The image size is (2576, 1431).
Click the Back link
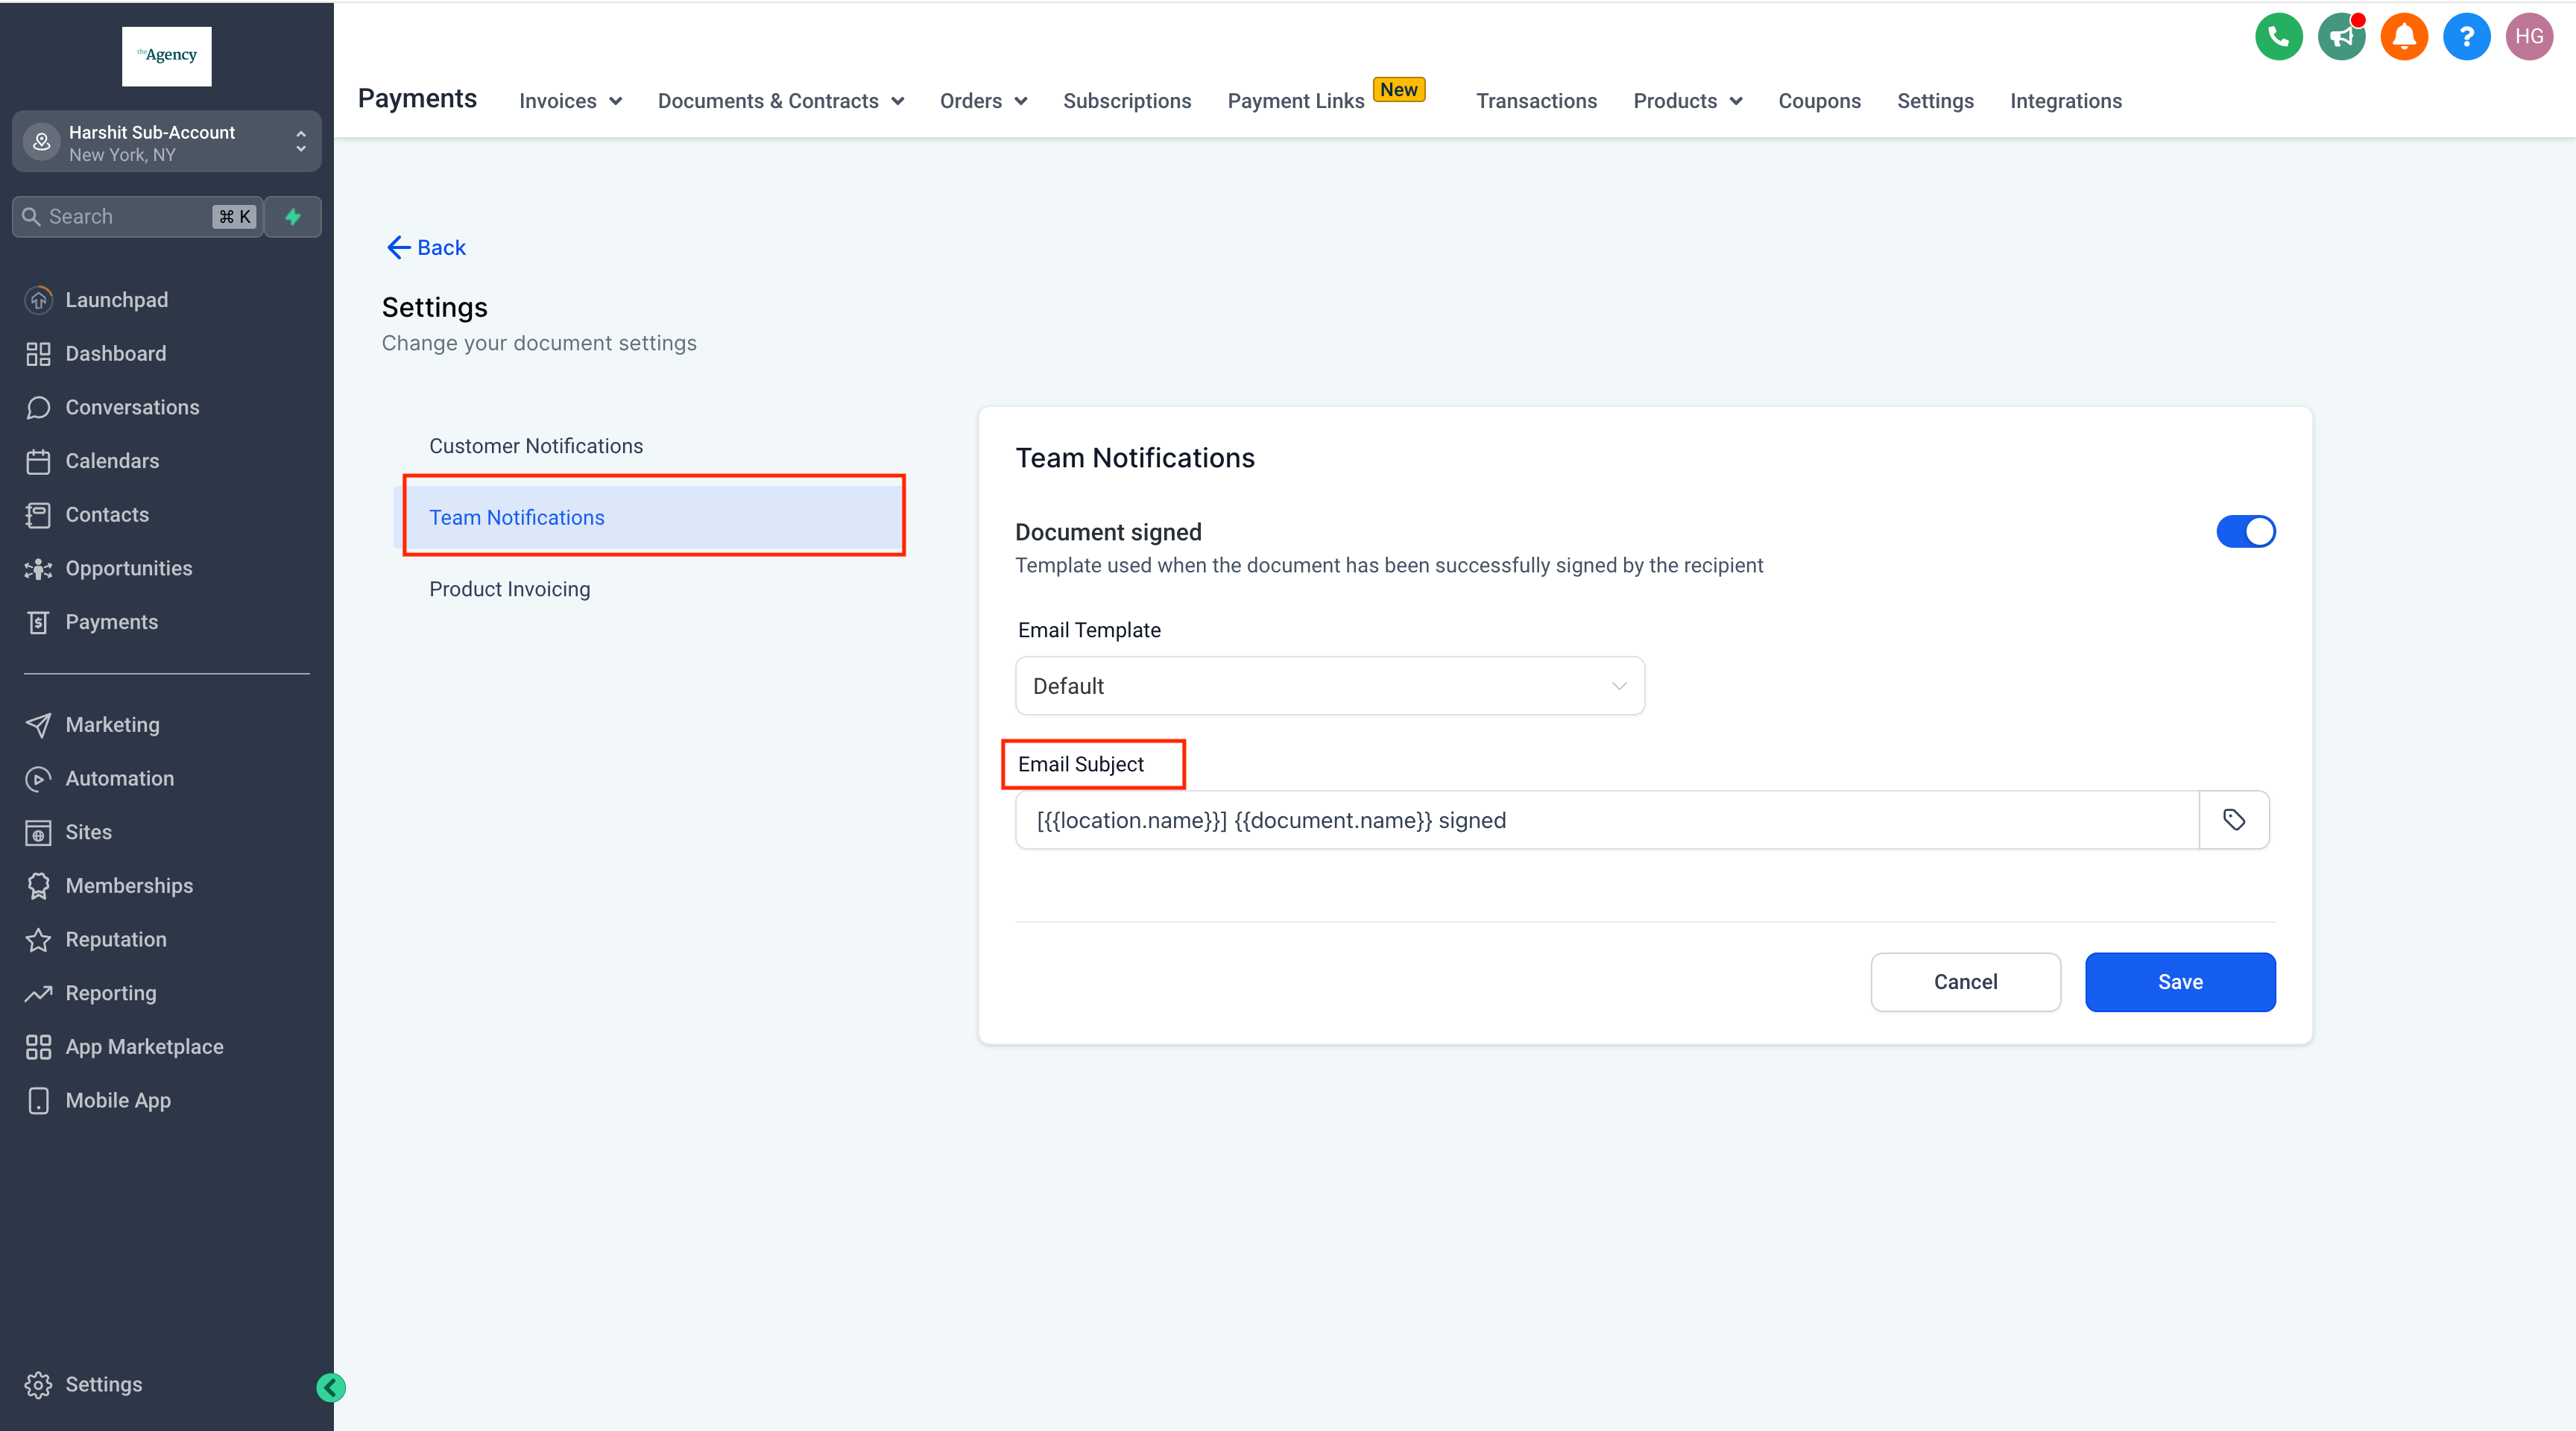426,247
